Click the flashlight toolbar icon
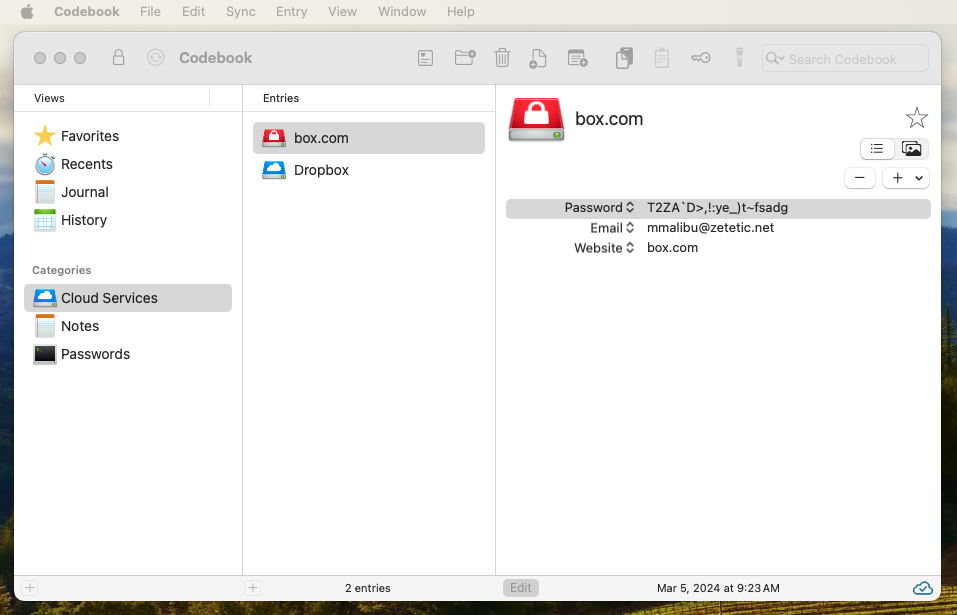The height and width of the screenshot is (615, 957). [739, 59]
